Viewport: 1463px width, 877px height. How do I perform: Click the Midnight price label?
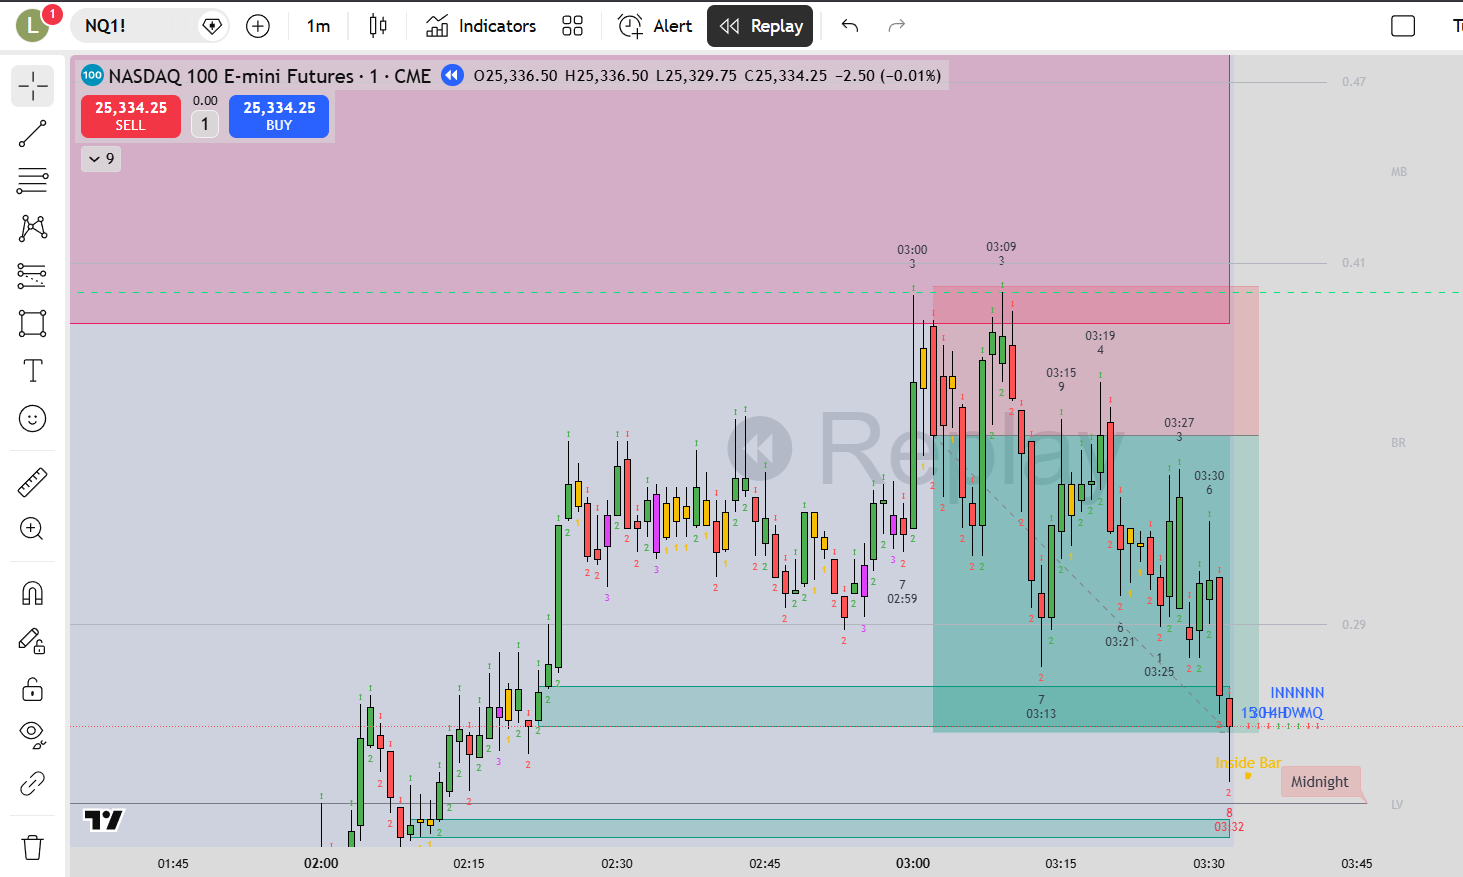1319,782
